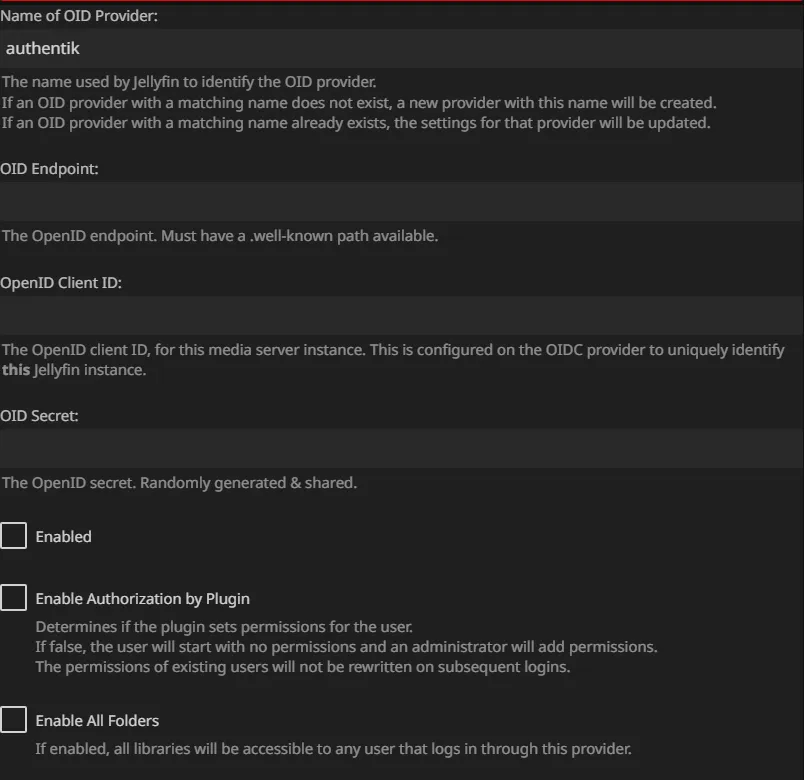The height and width of the screenshot is (780, 804).
Task: Check the Enable All Folders box
Action: coord(14,720)
